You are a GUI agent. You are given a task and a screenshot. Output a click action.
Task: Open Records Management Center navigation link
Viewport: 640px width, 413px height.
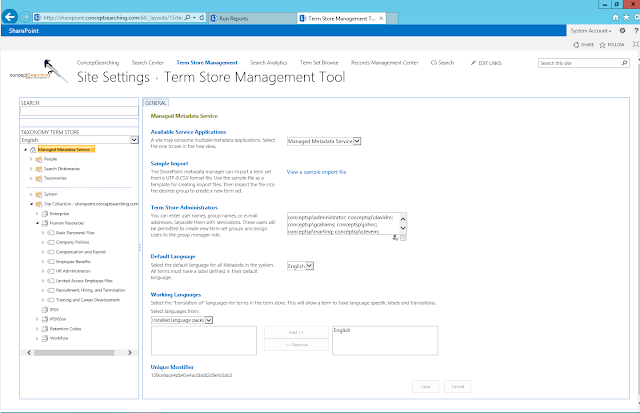(384, 63)
